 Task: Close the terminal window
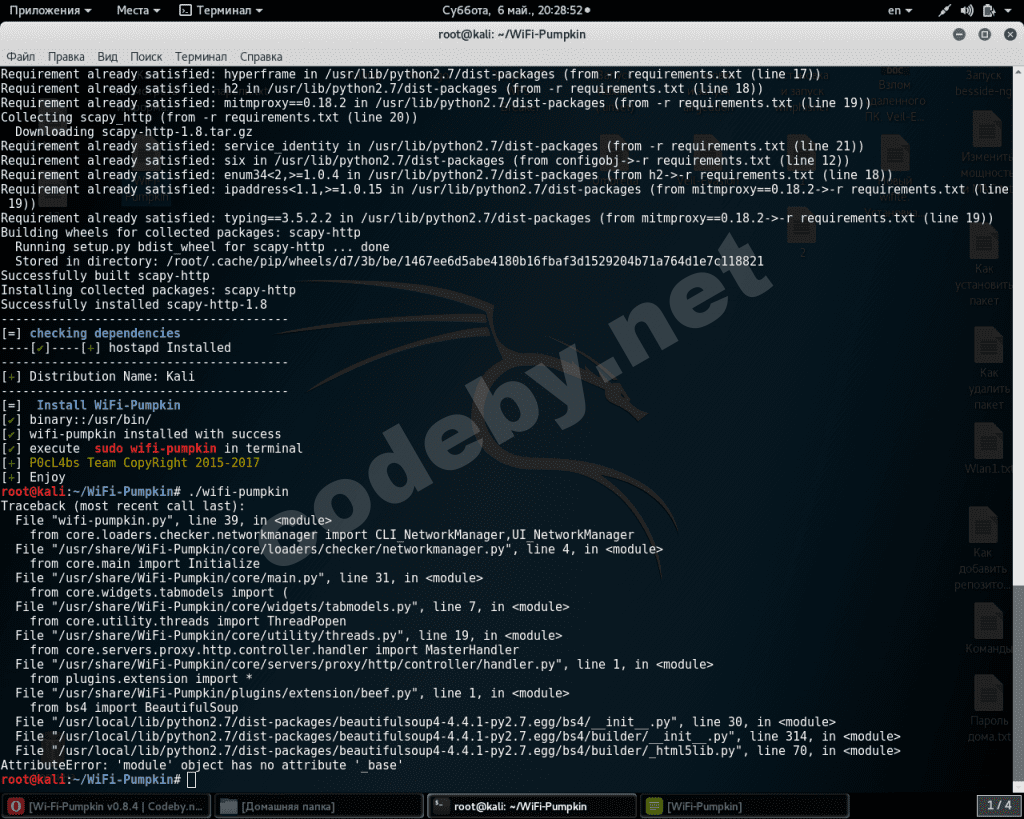pyautogui.click(x=1010, y=35)
